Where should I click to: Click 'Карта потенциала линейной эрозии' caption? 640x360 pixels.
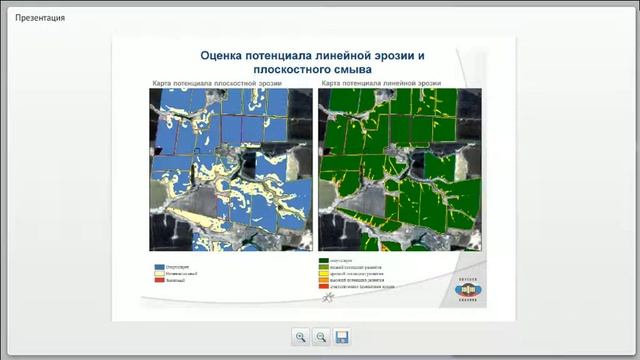click(381, 83)
